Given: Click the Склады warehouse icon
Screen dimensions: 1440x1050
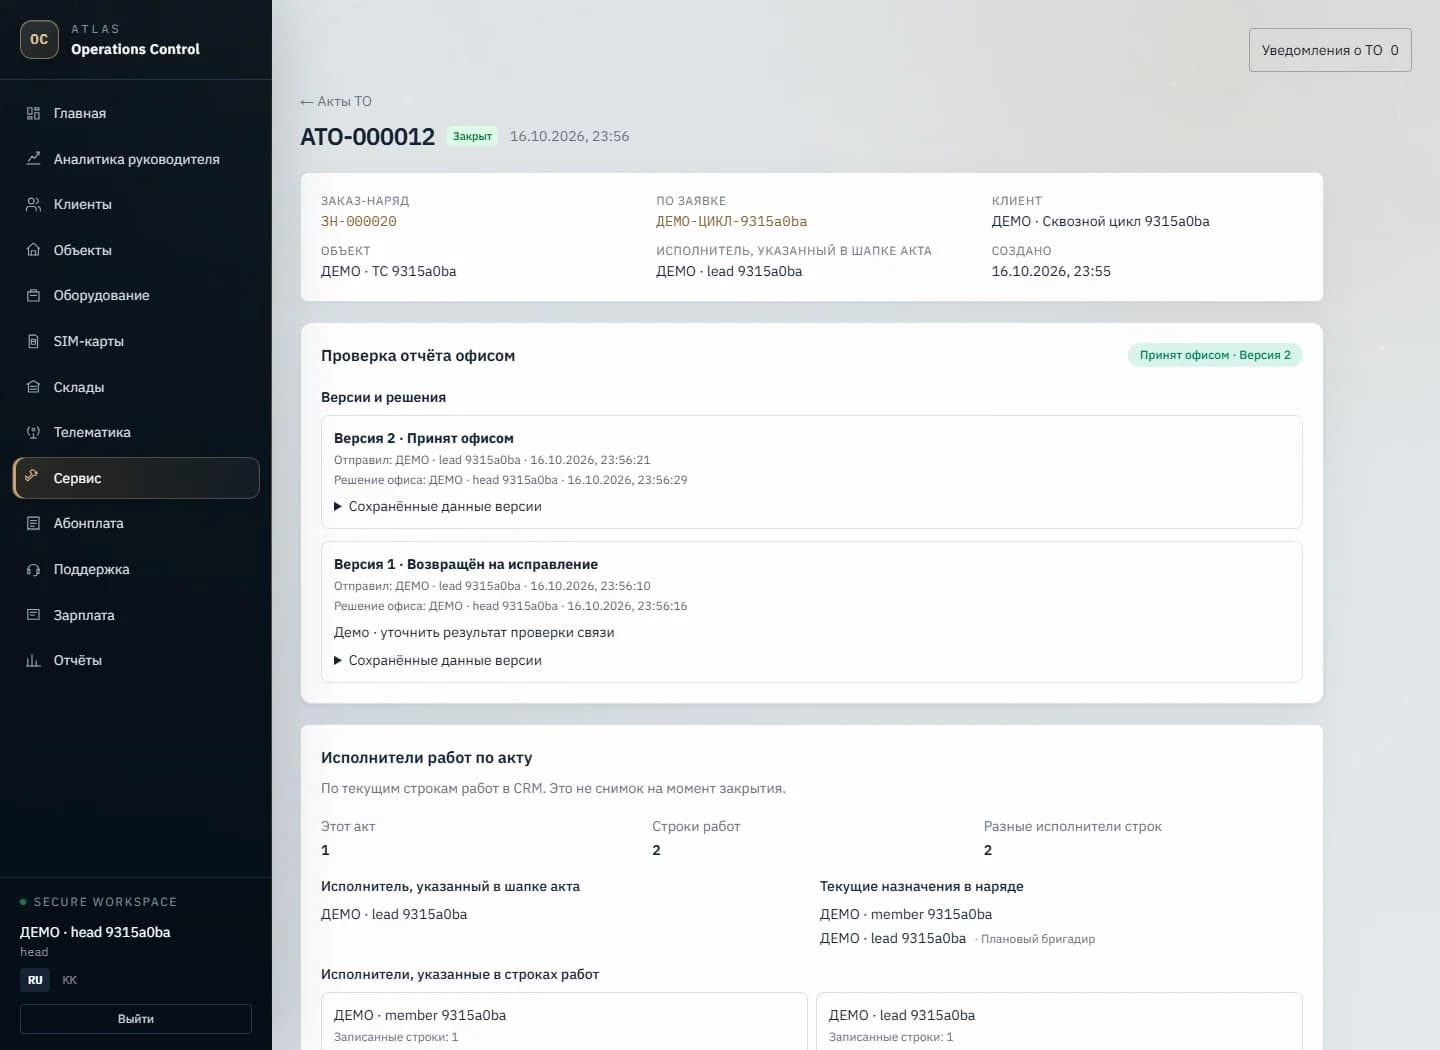Looking at the screenshot, I should 33,387.
